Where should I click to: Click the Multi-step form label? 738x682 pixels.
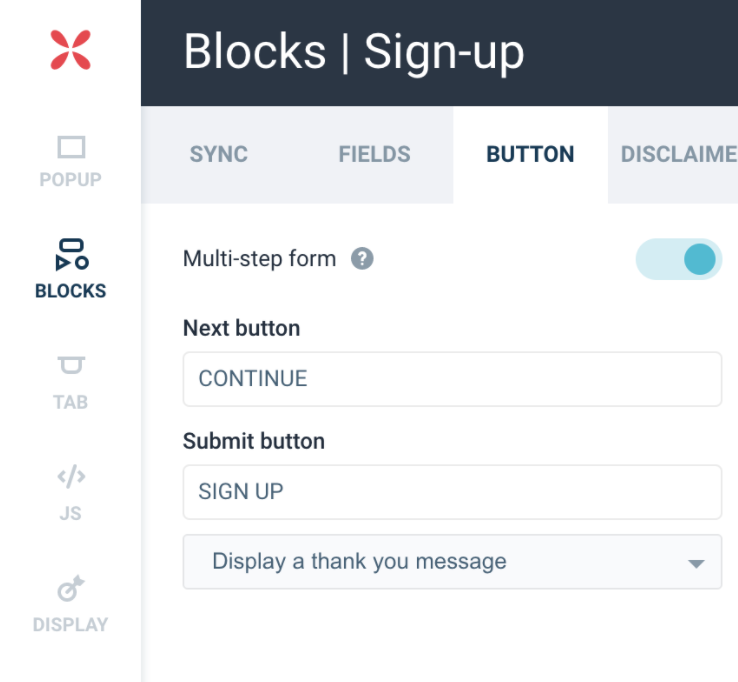coord(259,259)
